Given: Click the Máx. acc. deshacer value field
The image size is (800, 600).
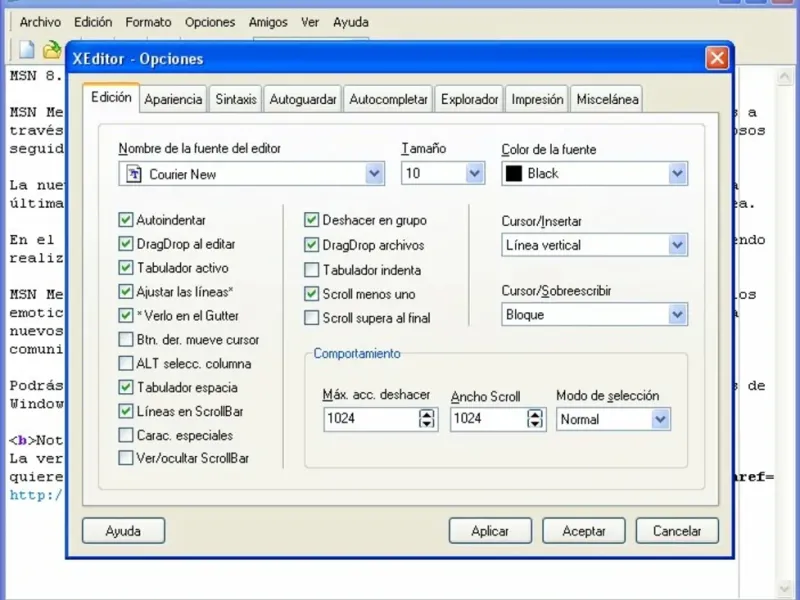Looking at the screenshot, I should click(371, 419).
